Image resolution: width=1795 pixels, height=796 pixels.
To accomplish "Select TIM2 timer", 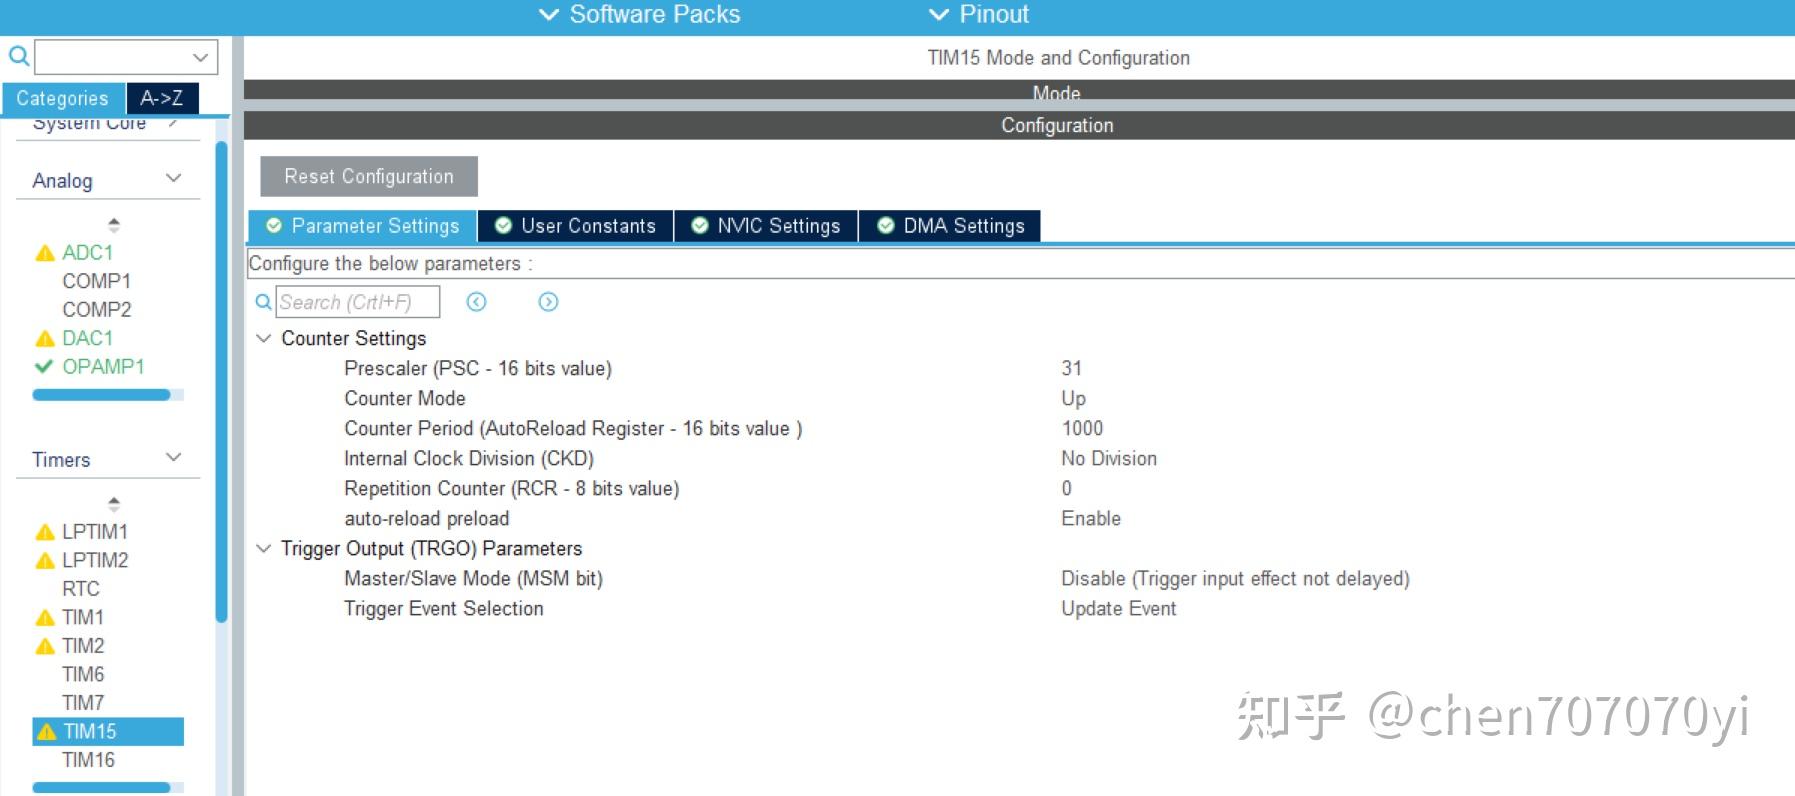I will coord(82,645).
